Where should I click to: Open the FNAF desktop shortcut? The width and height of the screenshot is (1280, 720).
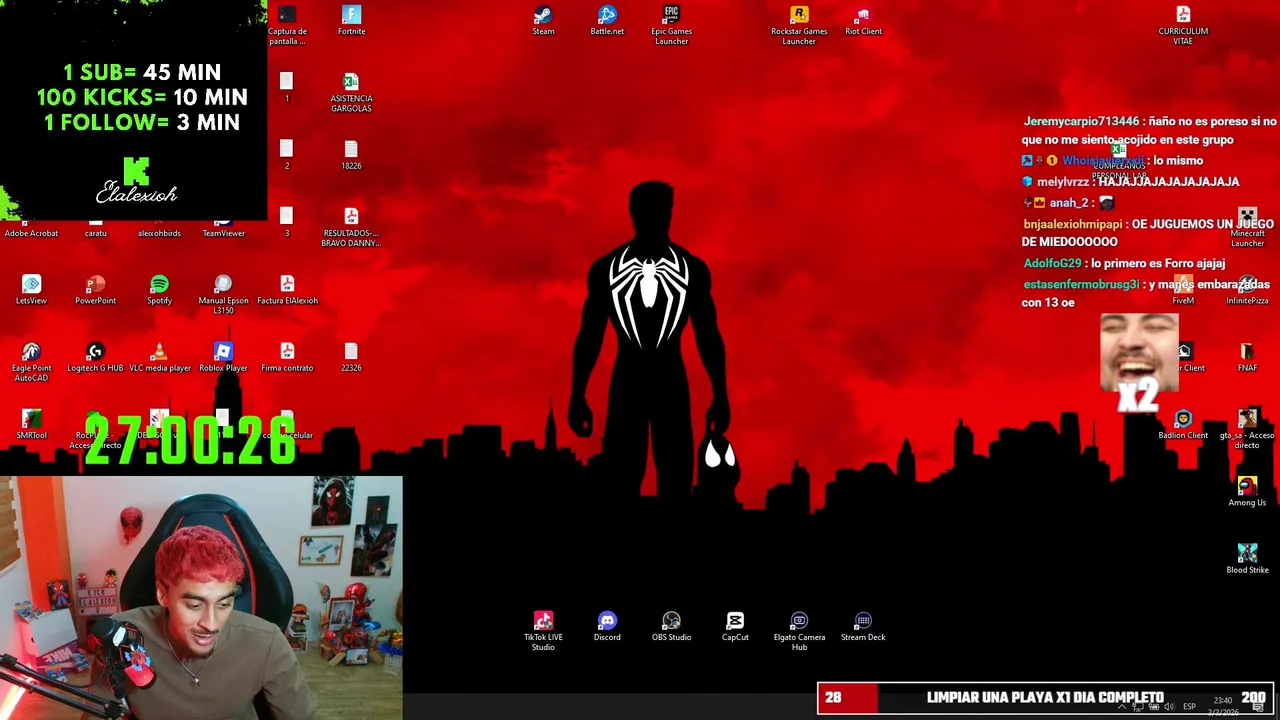click(x=1247, y=357)
